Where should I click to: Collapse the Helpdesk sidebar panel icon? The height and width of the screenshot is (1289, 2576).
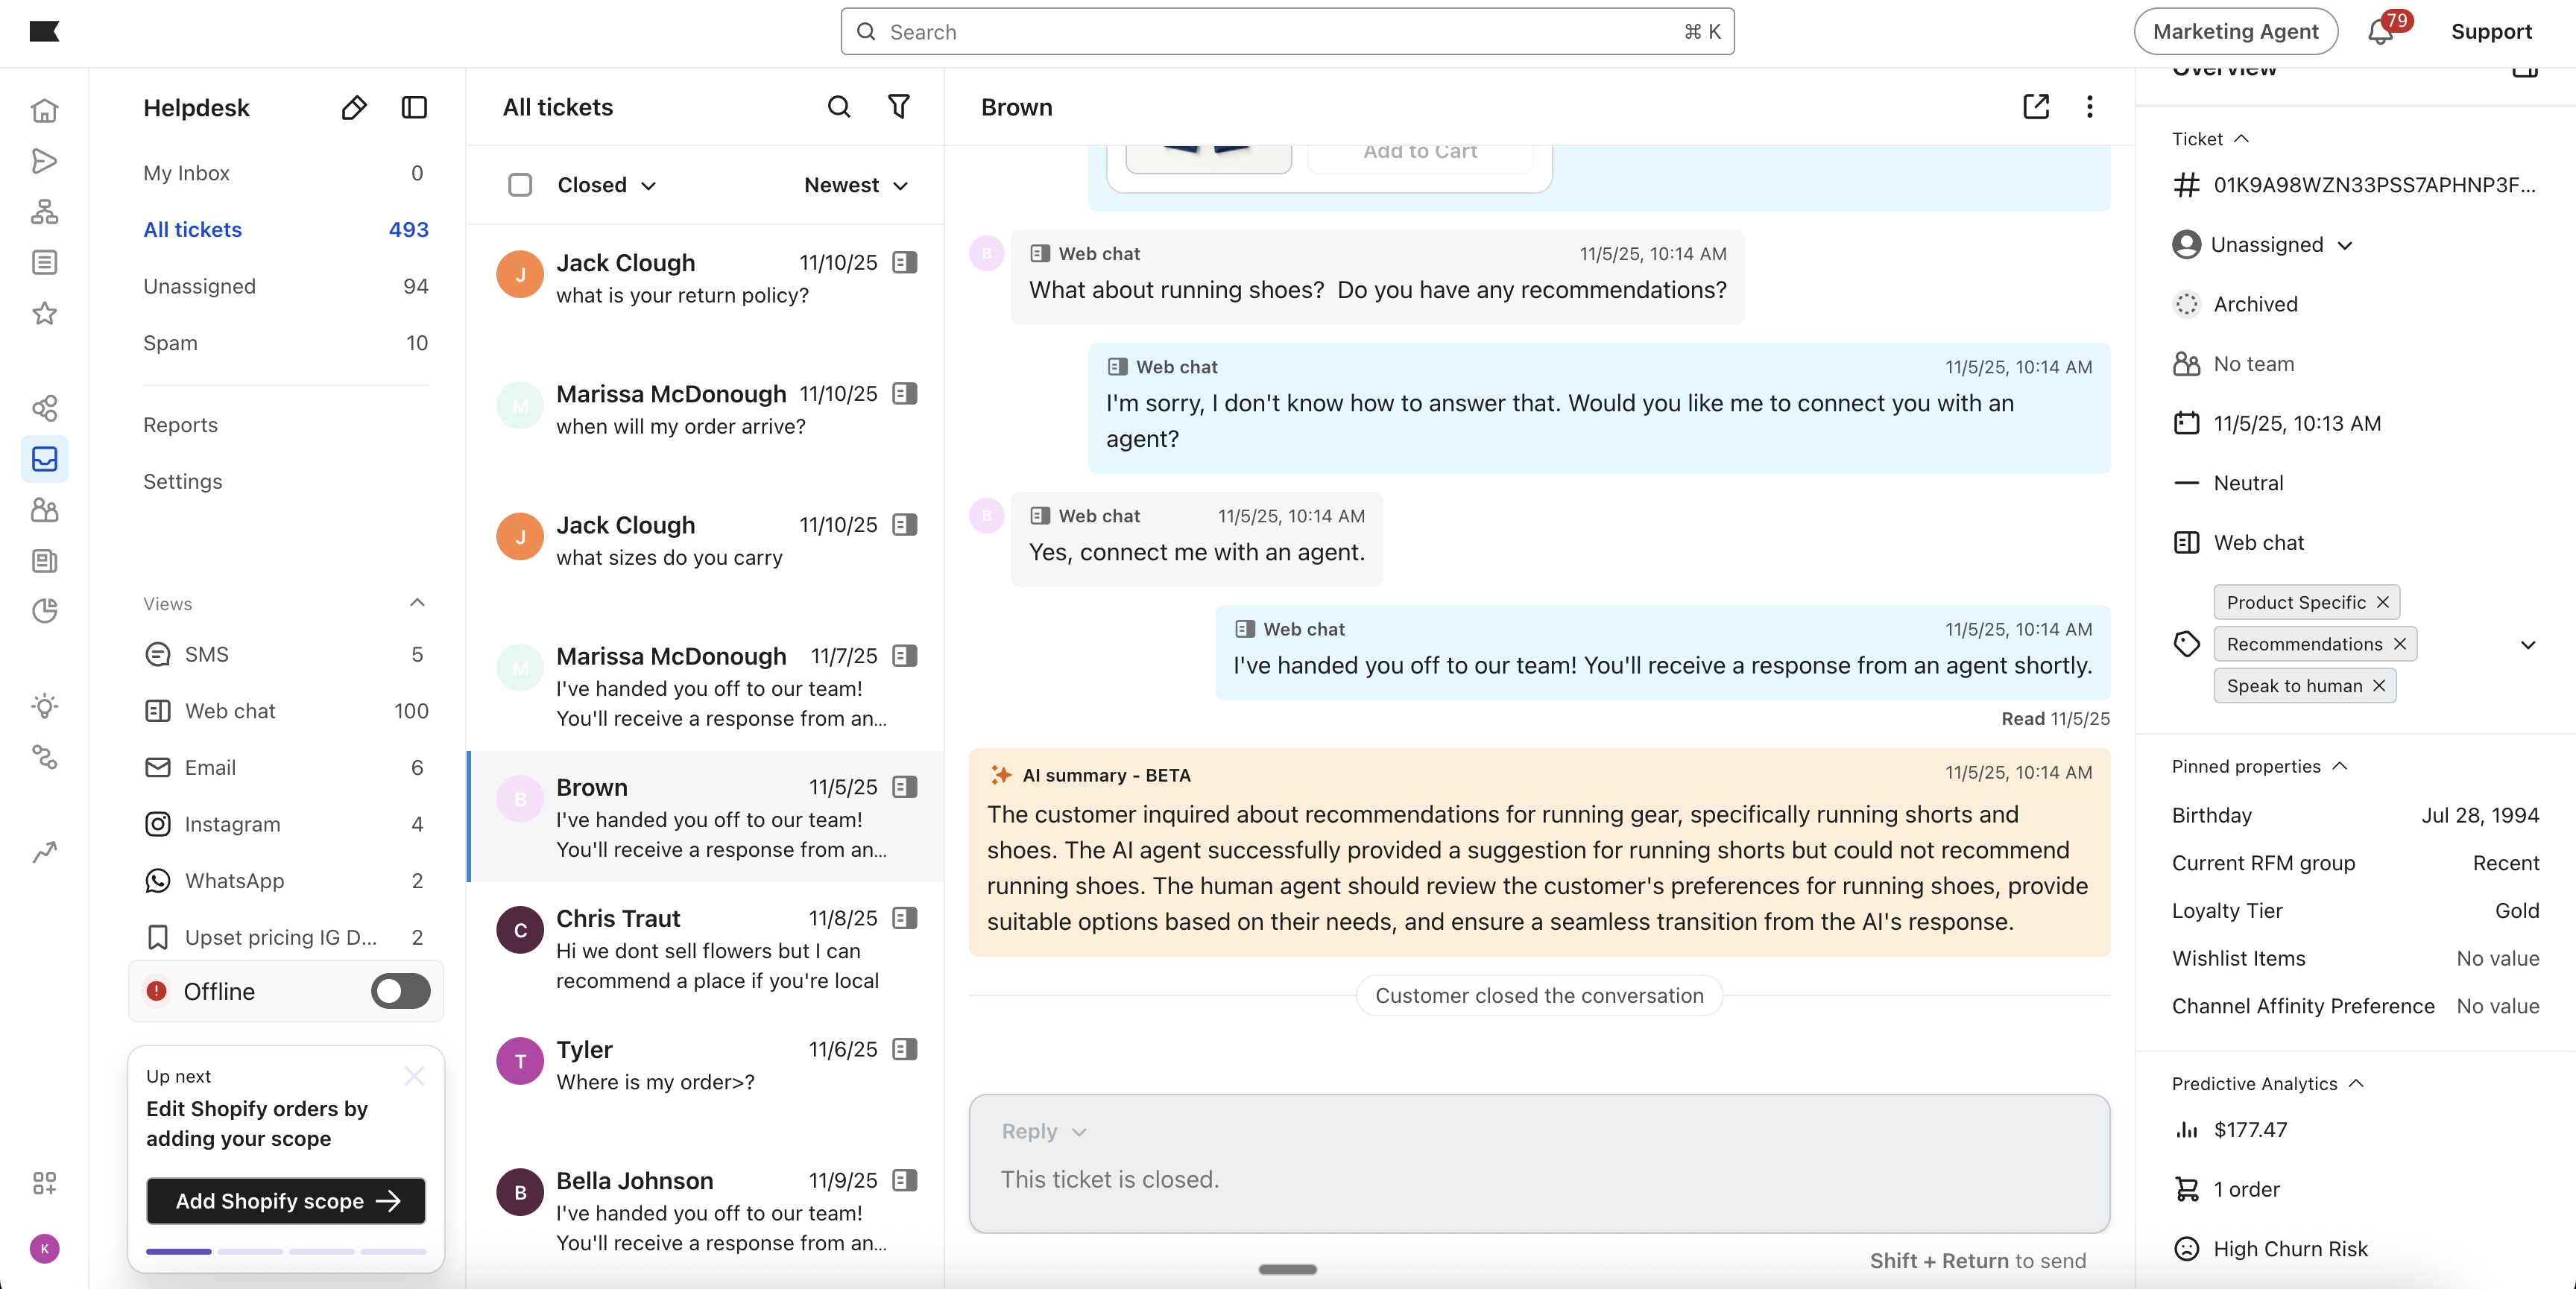pyautogui.click(x=414, y=107)
